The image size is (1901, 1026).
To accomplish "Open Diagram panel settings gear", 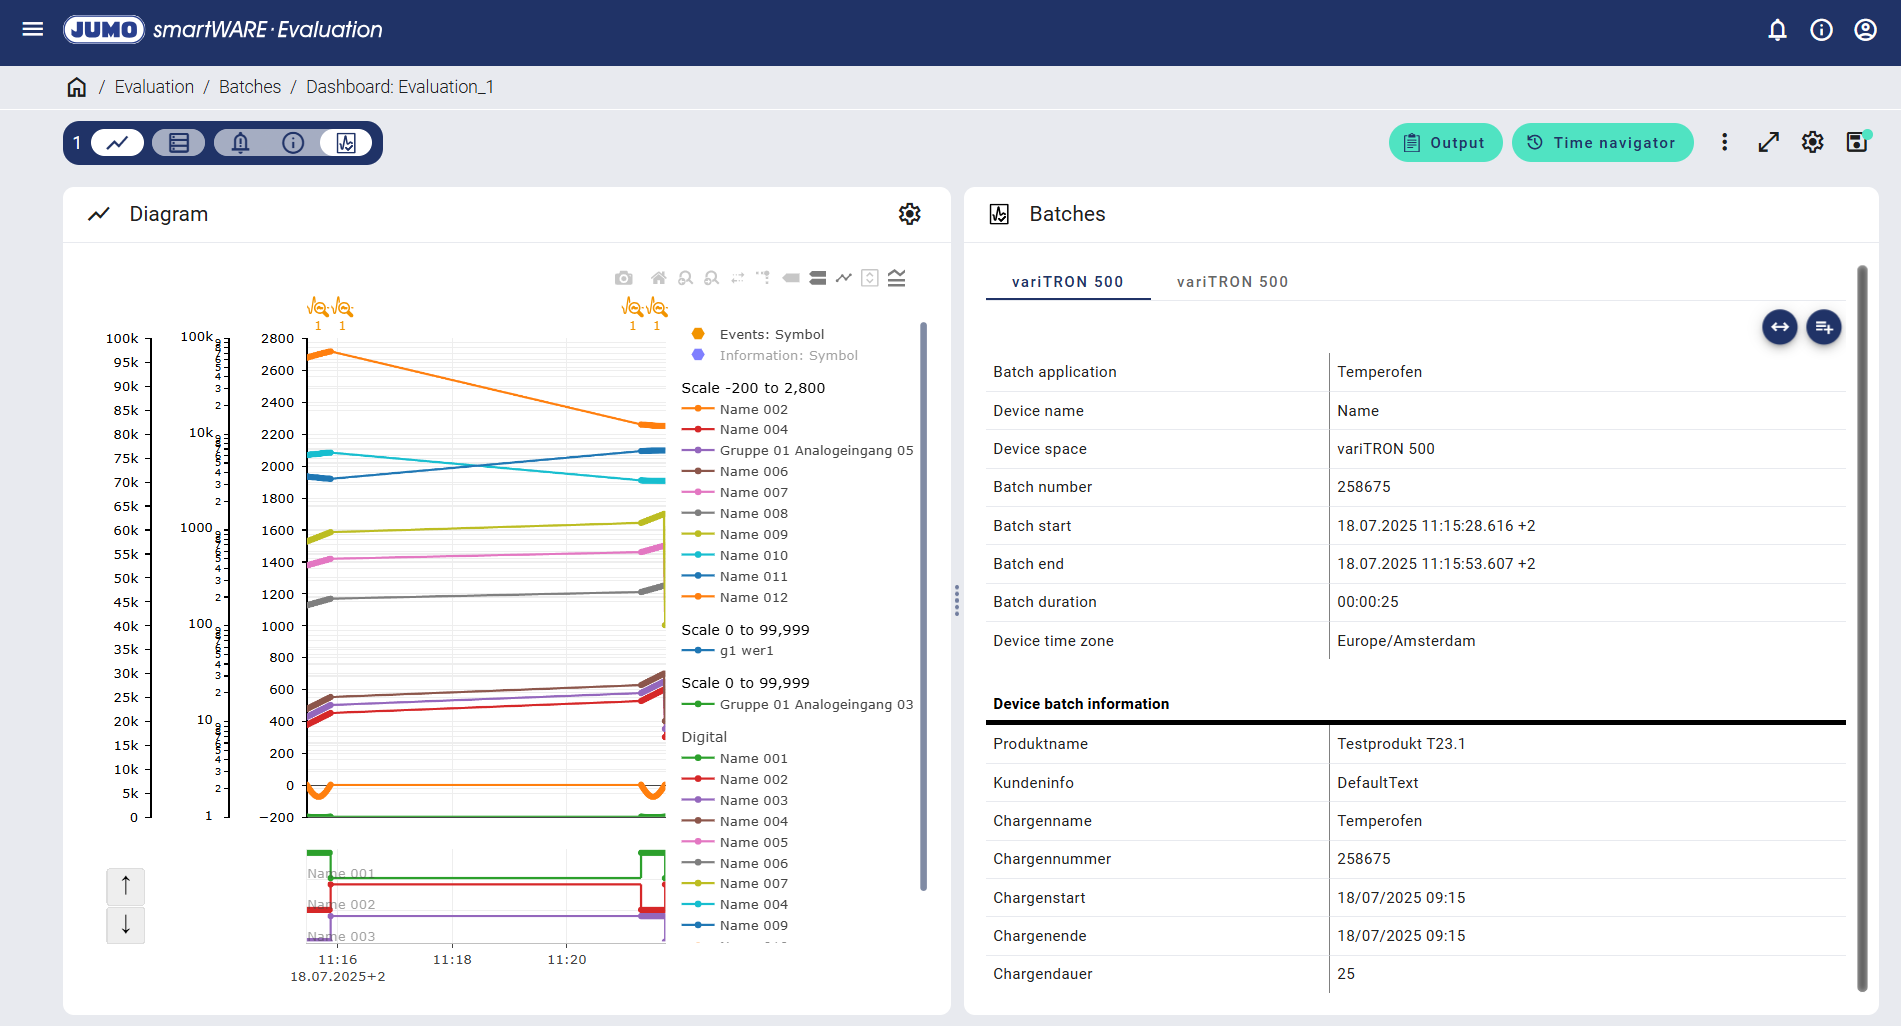I will tap(909, 214).
